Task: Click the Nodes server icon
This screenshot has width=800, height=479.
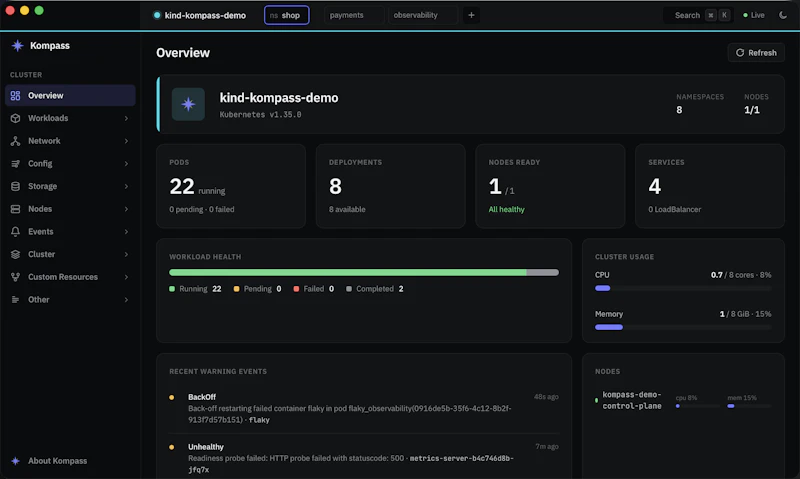Action: [15, 209]
